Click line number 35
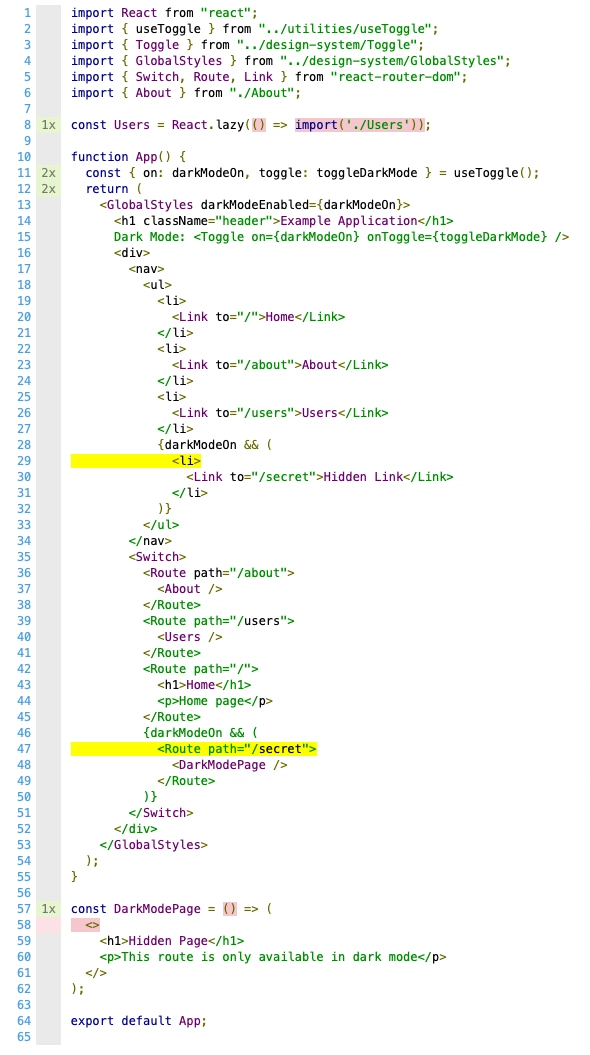 pyautogui.click(x=24, y=556)
